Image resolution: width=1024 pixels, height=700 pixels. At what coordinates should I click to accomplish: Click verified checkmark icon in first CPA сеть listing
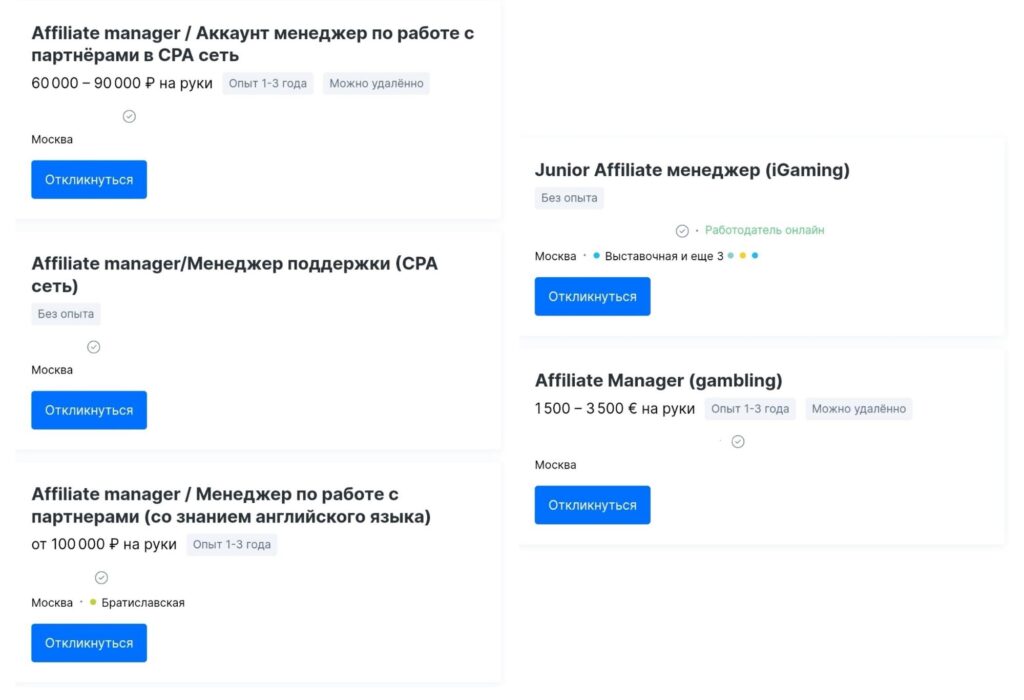(129, 116)
